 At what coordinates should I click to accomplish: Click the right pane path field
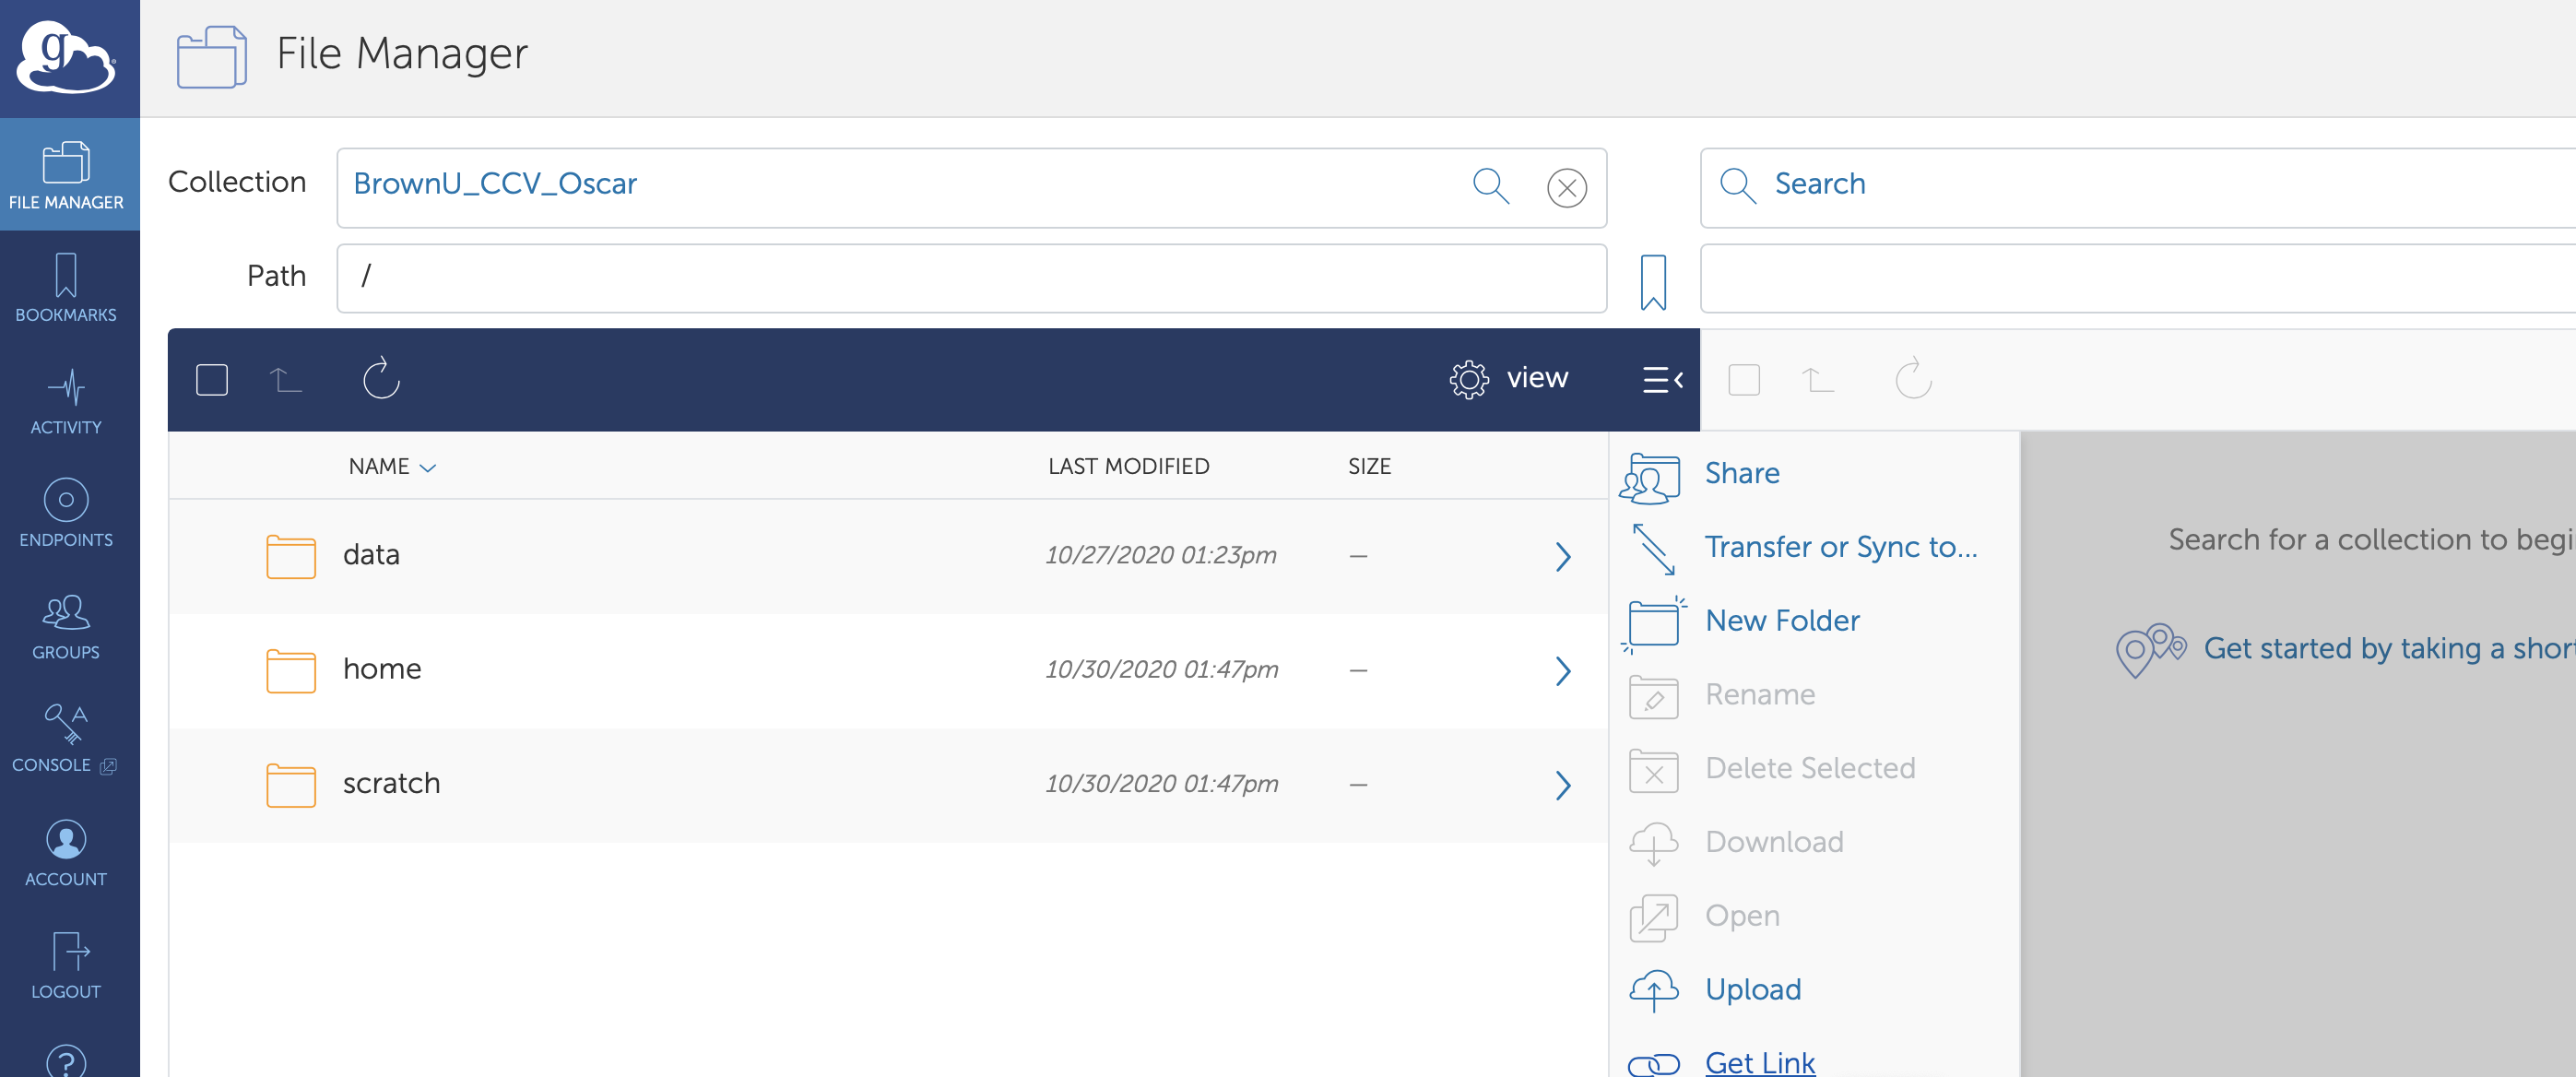click(2138, 278)
